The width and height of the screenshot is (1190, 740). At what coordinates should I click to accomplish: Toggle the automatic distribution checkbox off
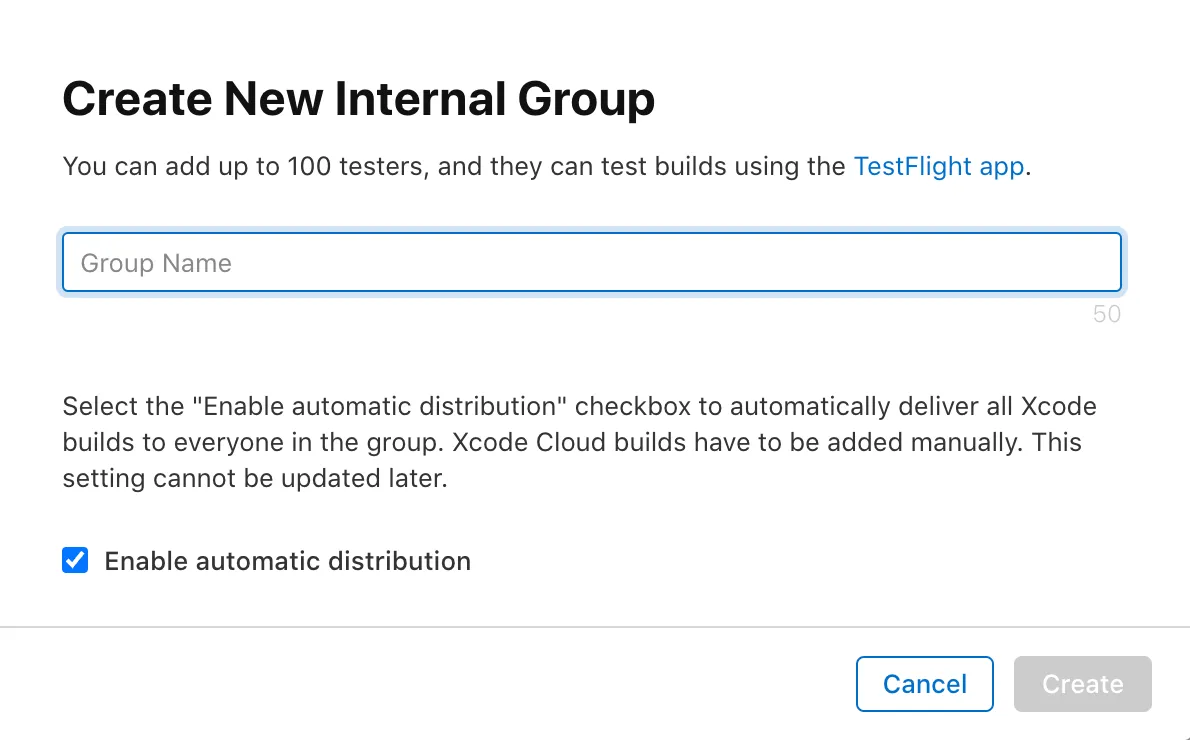[x=75, y=561]
